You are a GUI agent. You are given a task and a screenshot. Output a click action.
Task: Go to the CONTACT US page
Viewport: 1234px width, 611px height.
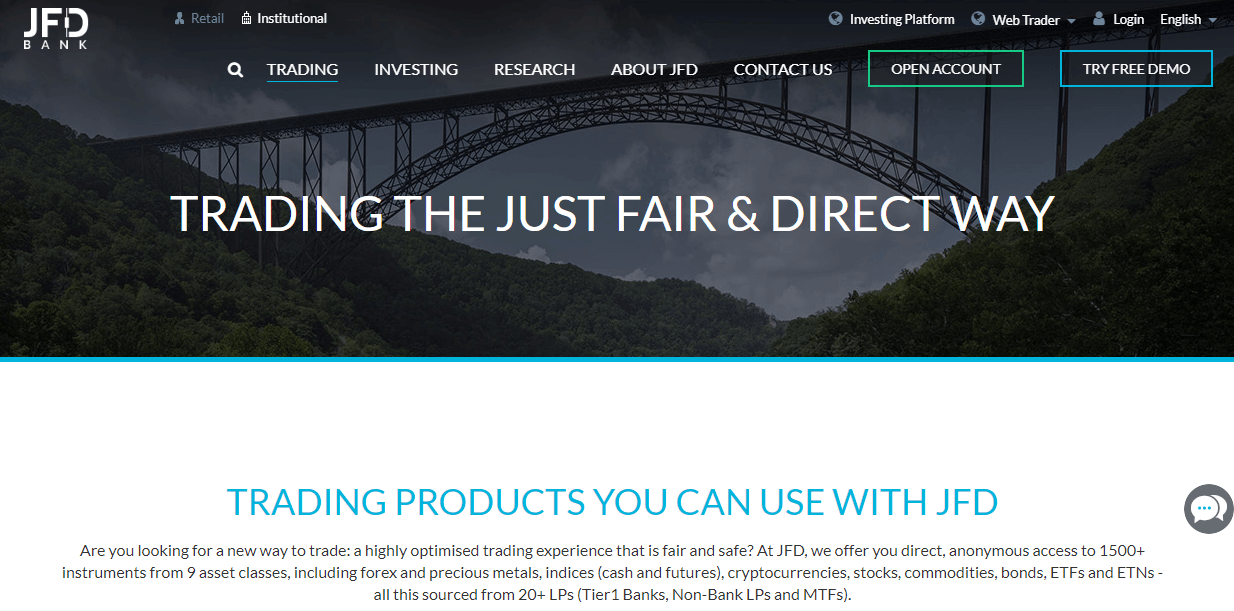(x=783, y=70)
